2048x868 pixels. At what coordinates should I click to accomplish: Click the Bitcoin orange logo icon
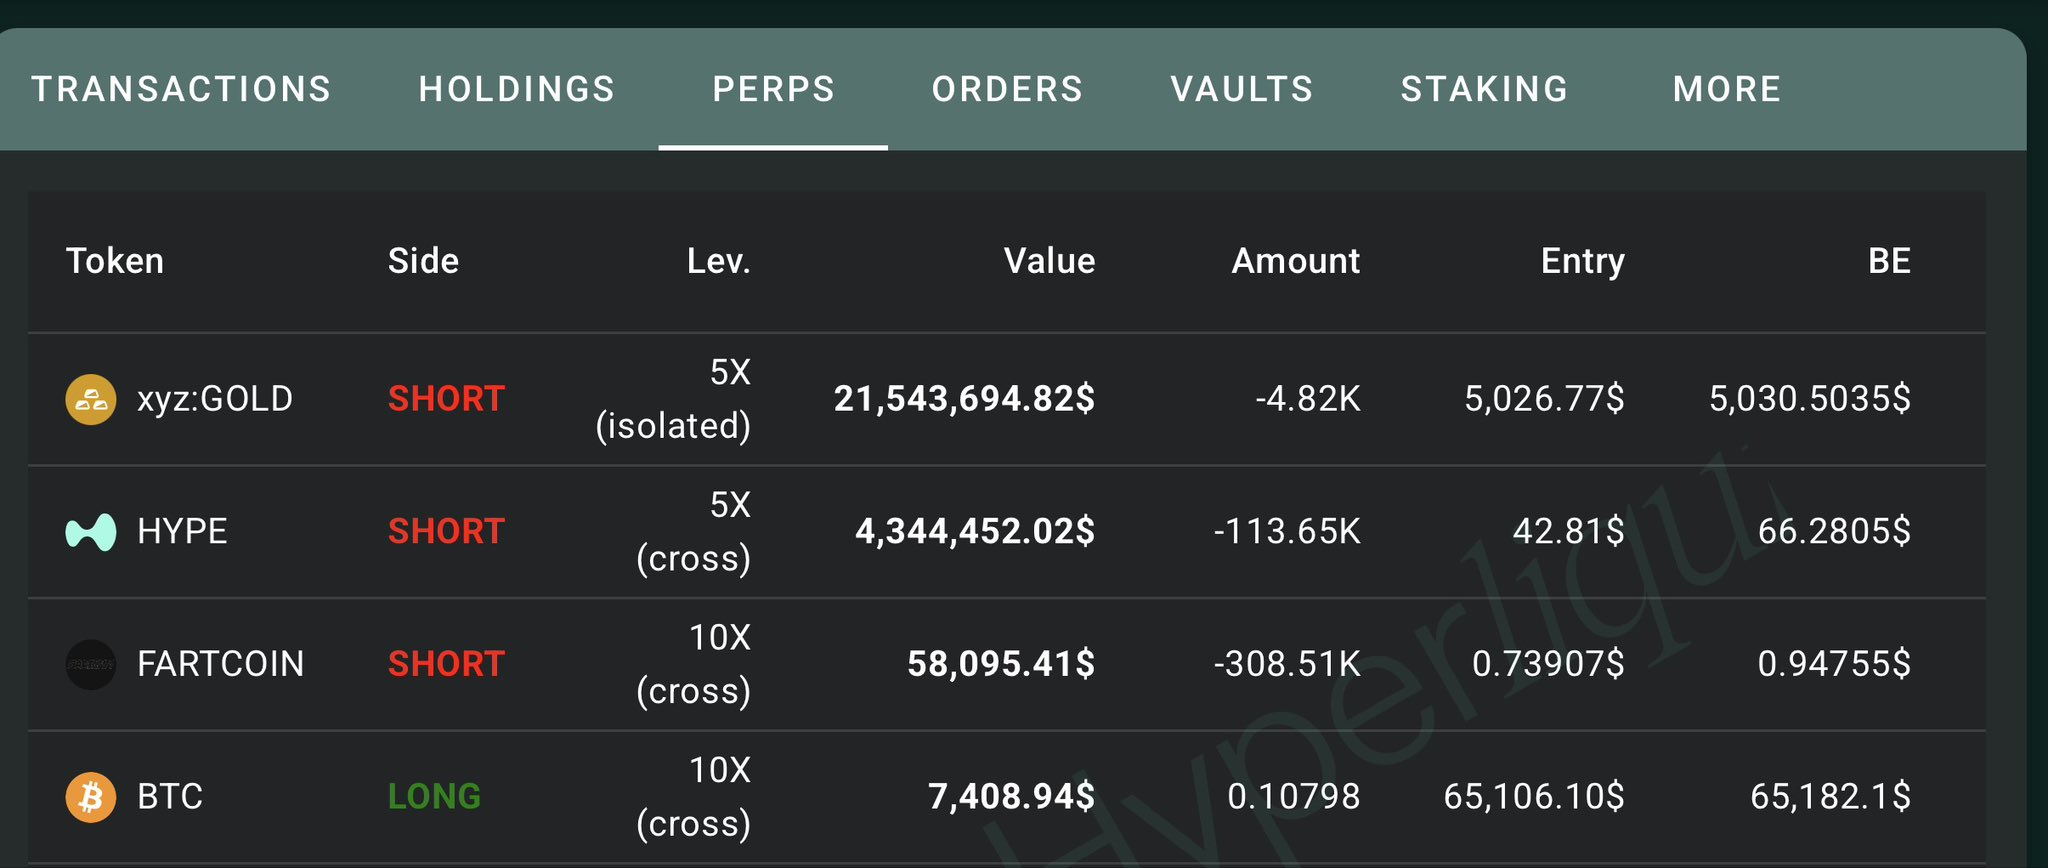click(91, 797)
